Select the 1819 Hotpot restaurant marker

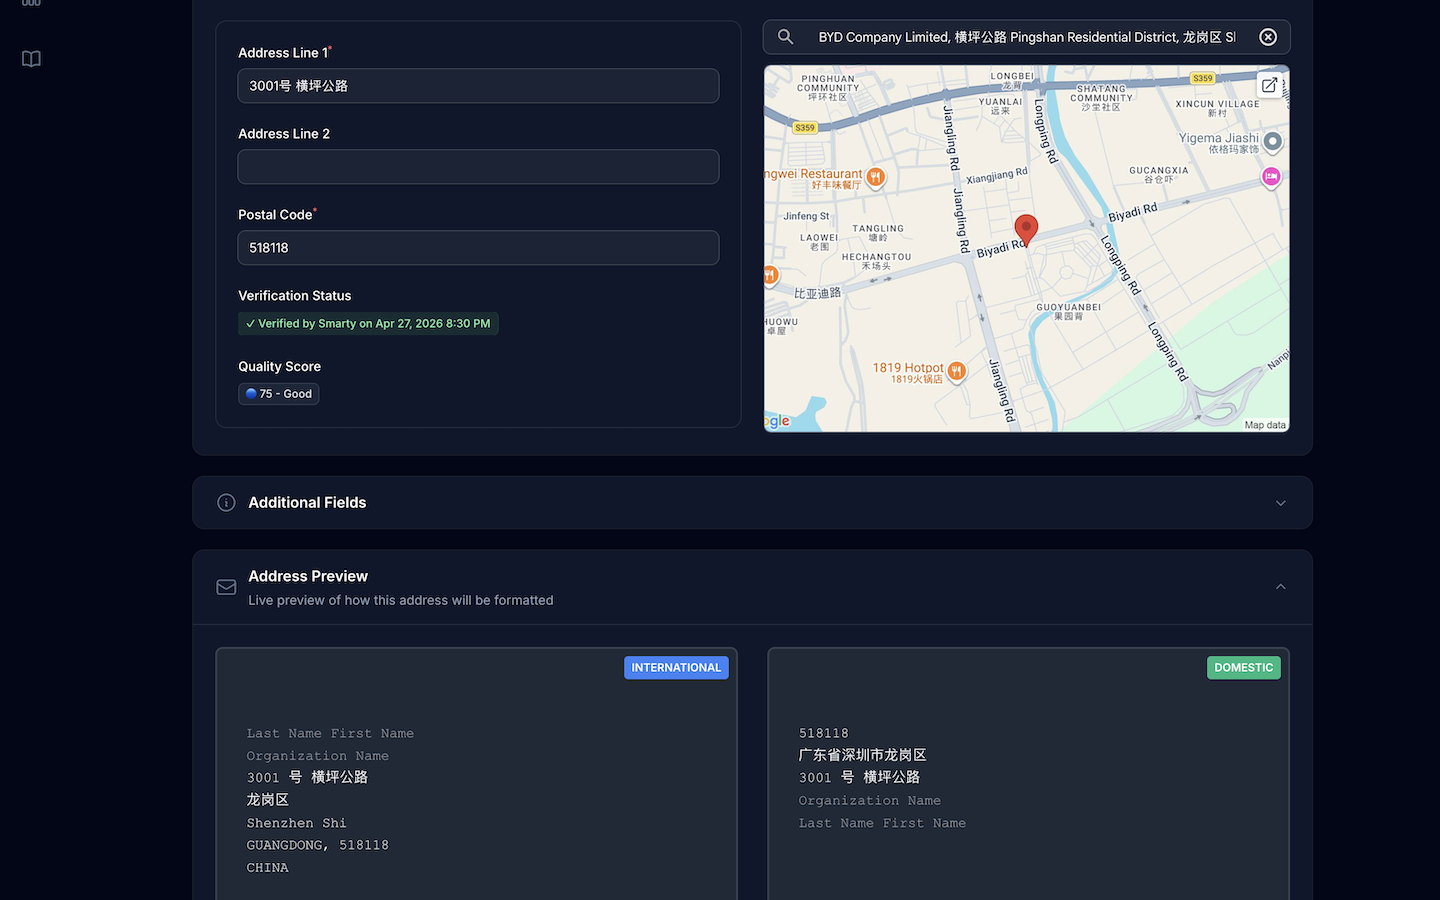tap(956, 371)
